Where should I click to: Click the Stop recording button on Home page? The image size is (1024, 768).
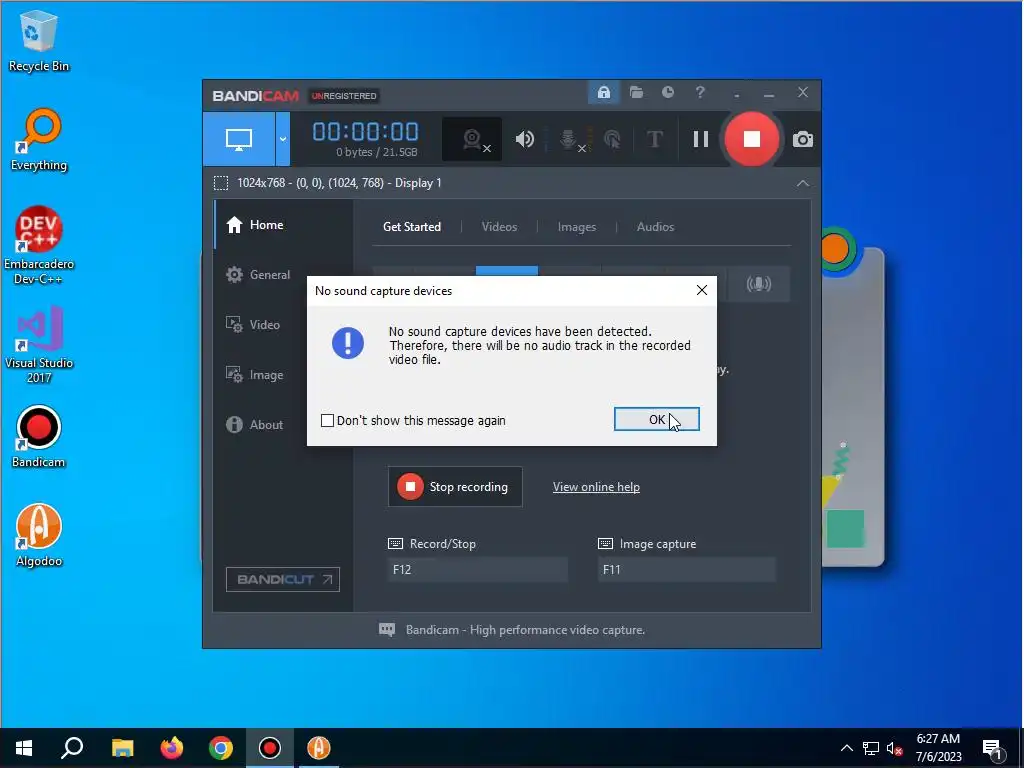point(455,487)
